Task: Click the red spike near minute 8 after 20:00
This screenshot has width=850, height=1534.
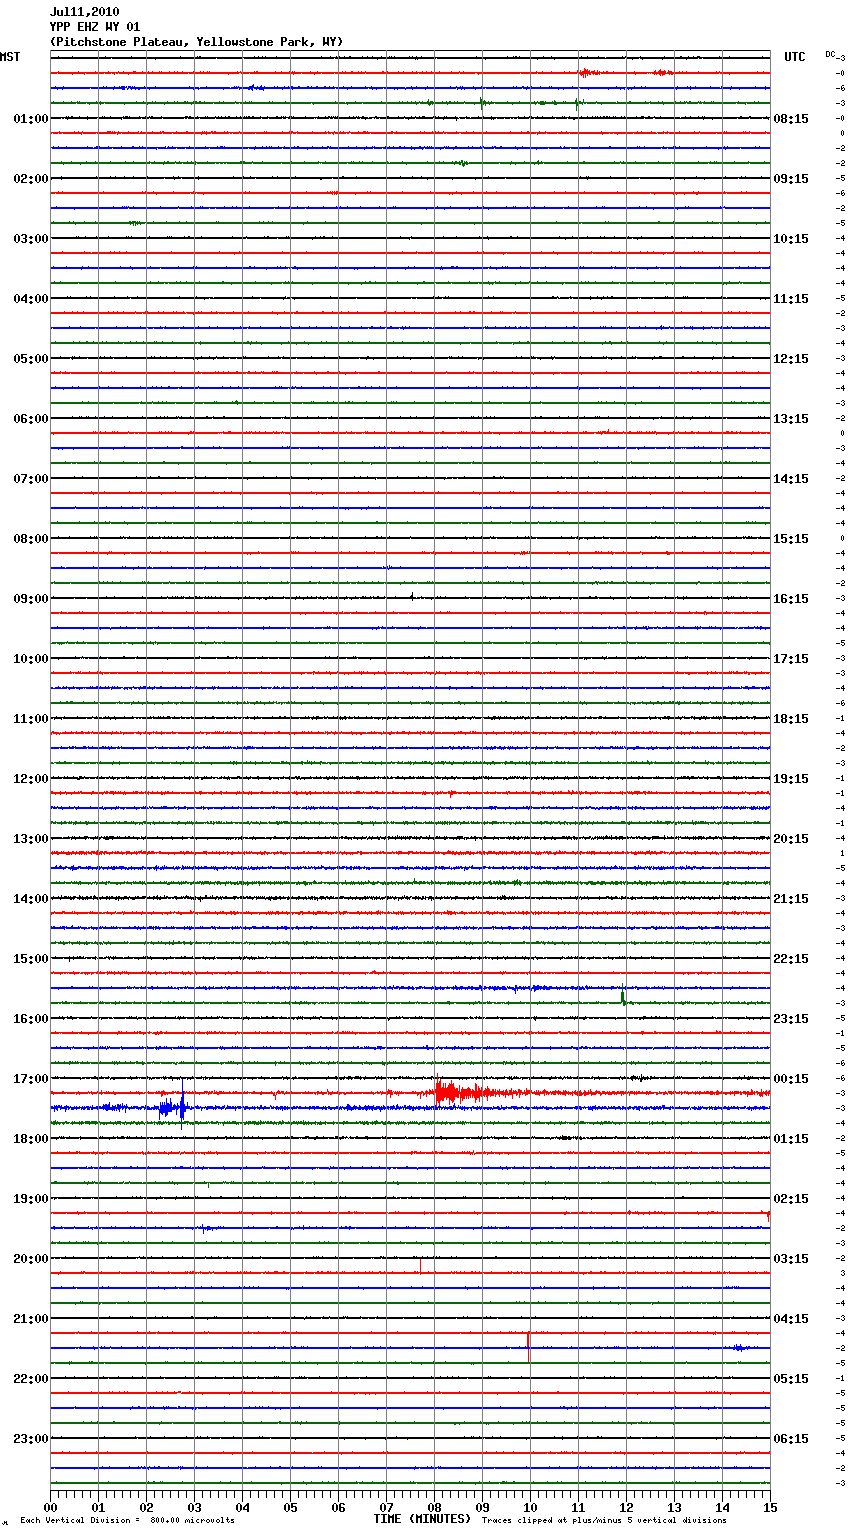Action: [x=420, y=1266]
